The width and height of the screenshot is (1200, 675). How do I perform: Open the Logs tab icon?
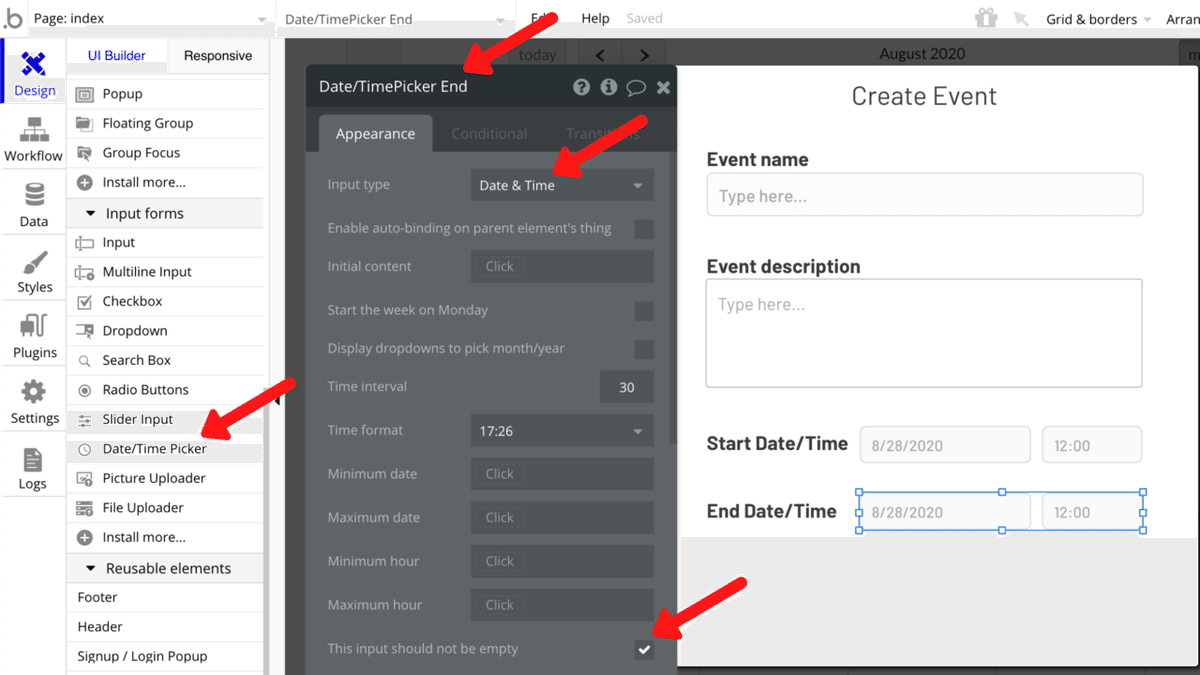point(33,468)
